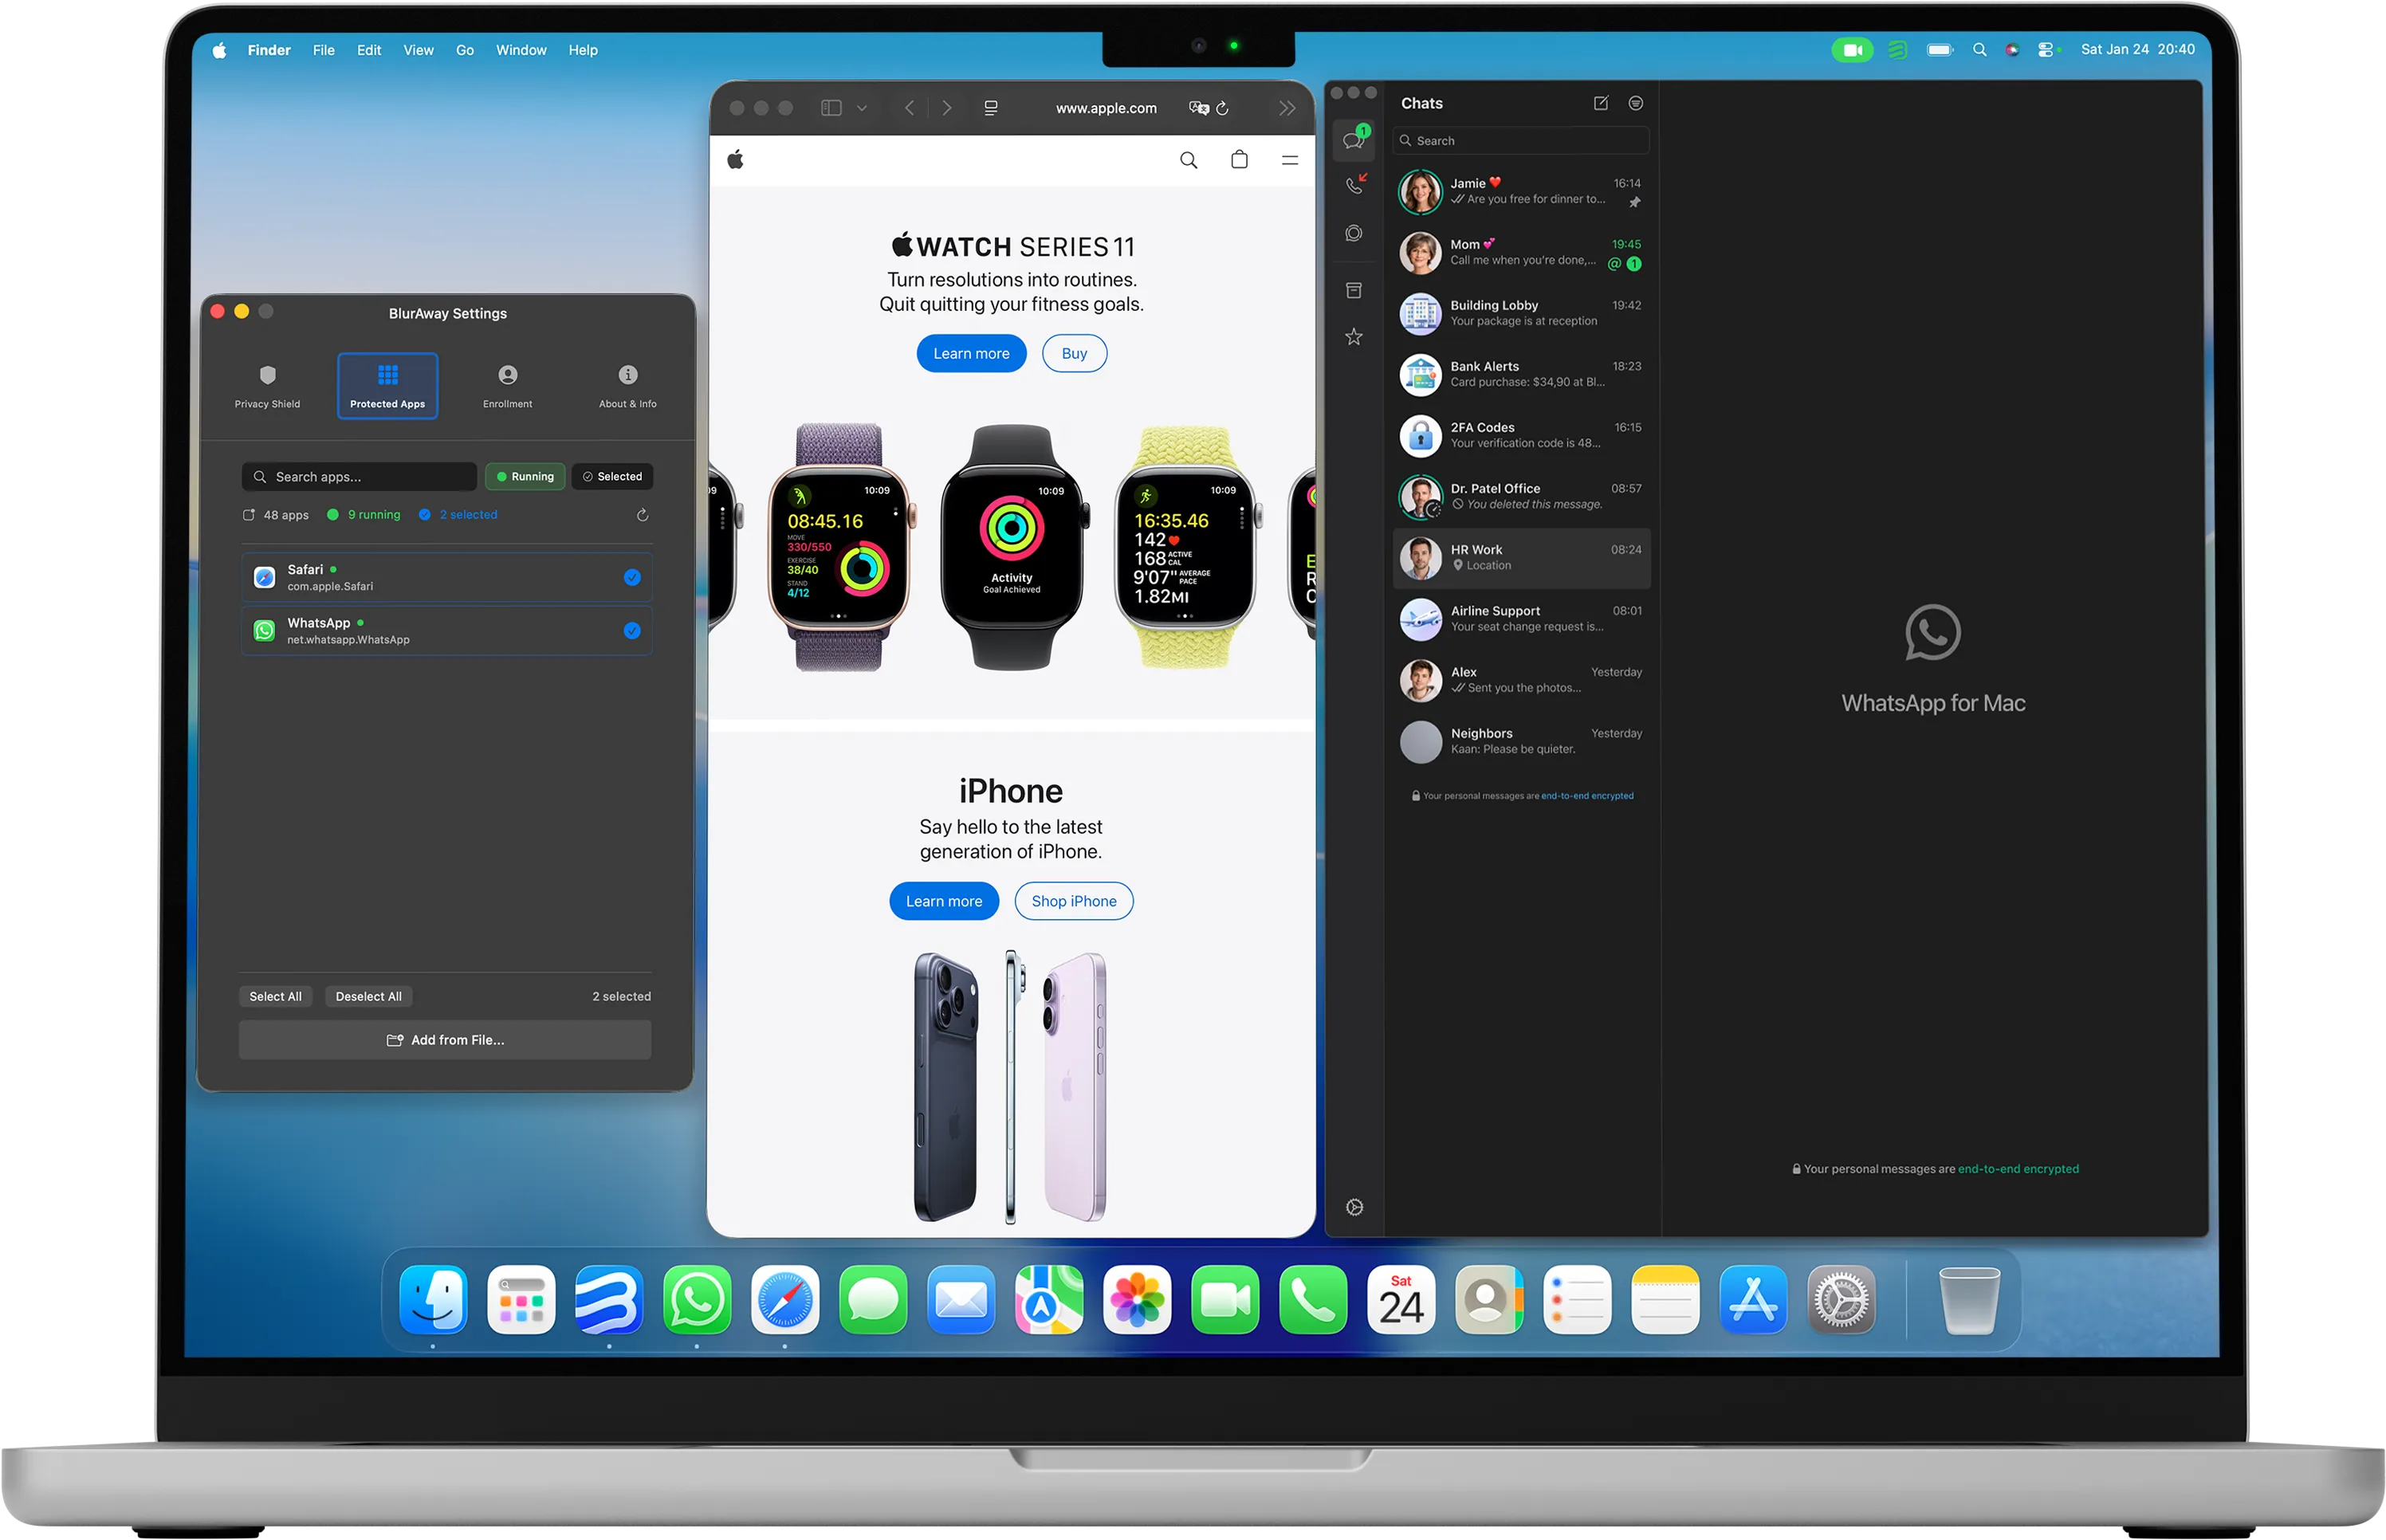The width and height of the screenshot is (2386, 1540).
Task: Expand the Safari sidebar dropdown chevron
Action: (x=862, y=108)
